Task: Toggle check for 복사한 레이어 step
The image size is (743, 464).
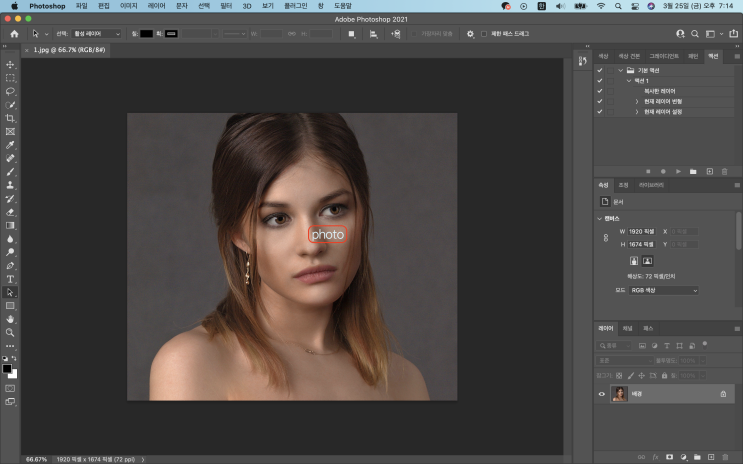Action: [x=600, y=91]
